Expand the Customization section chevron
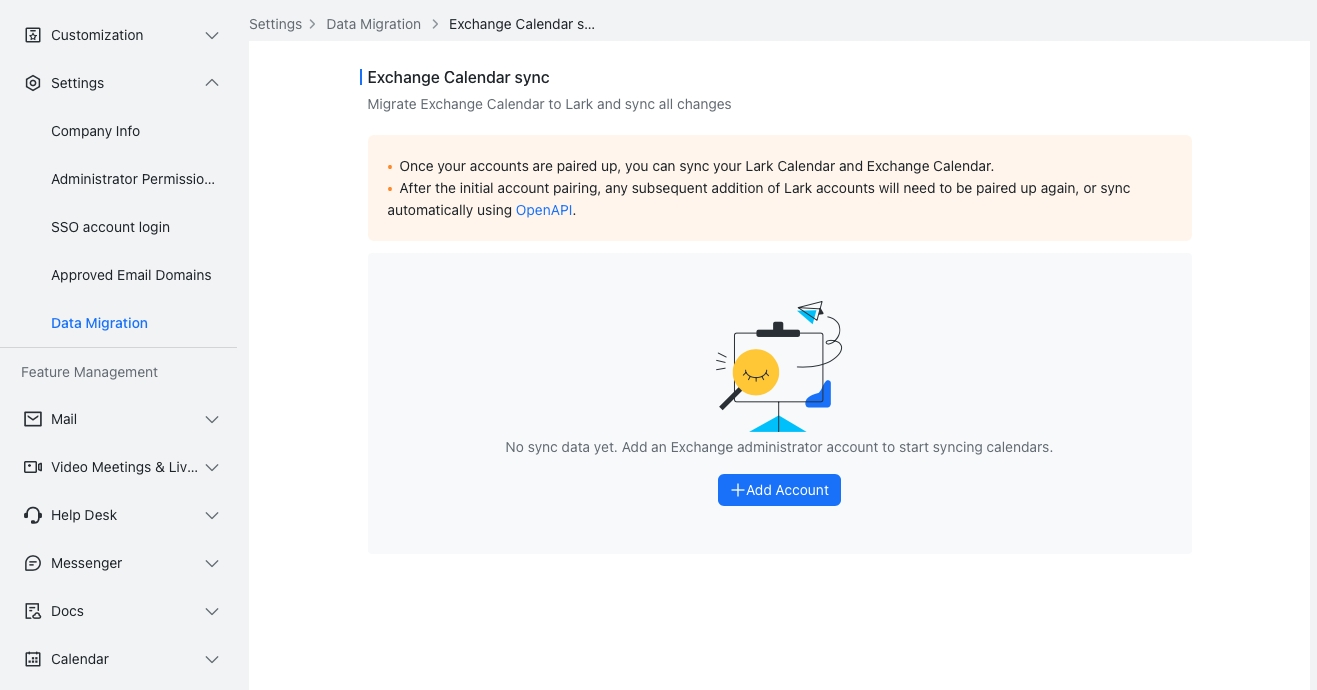The width and height of the screenshot is (1317, 690). click(x=212, y=35)
